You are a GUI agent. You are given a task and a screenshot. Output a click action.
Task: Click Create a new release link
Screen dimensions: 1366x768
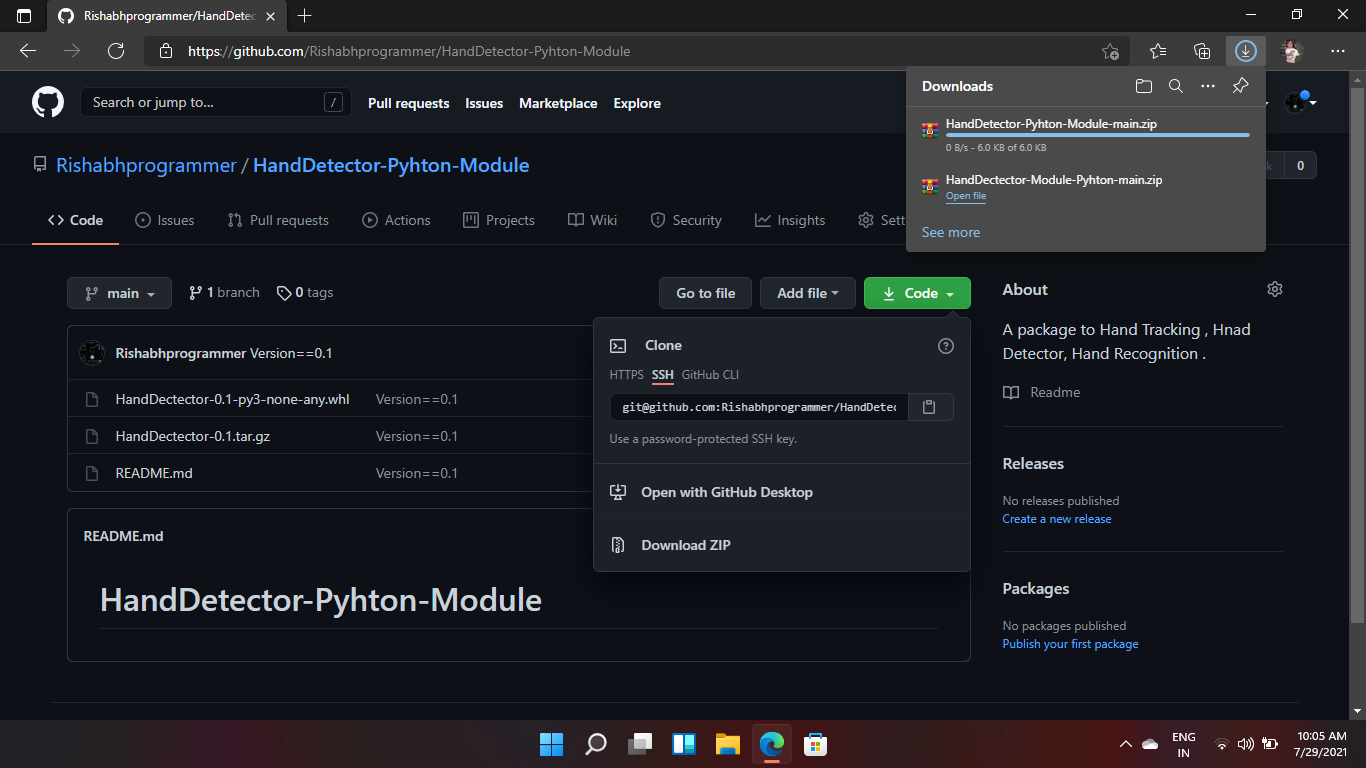tap(1057, 519)
